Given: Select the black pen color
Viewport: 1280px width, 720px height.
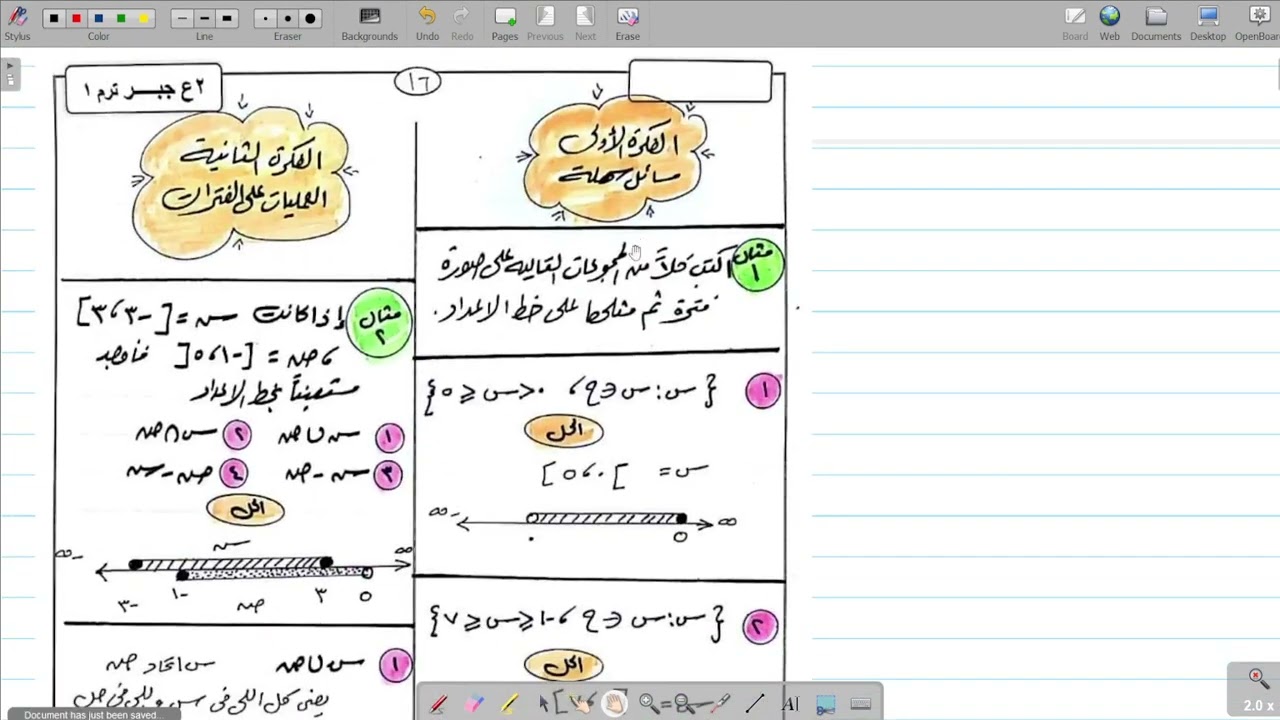Looking at the screenshot, I should [54, 18].
